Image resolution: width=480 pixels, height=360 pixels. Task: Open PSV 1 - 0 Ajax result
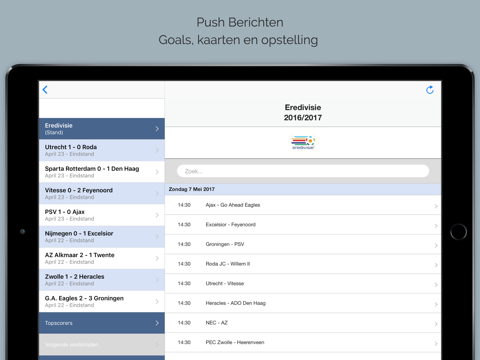click(102, 215)
